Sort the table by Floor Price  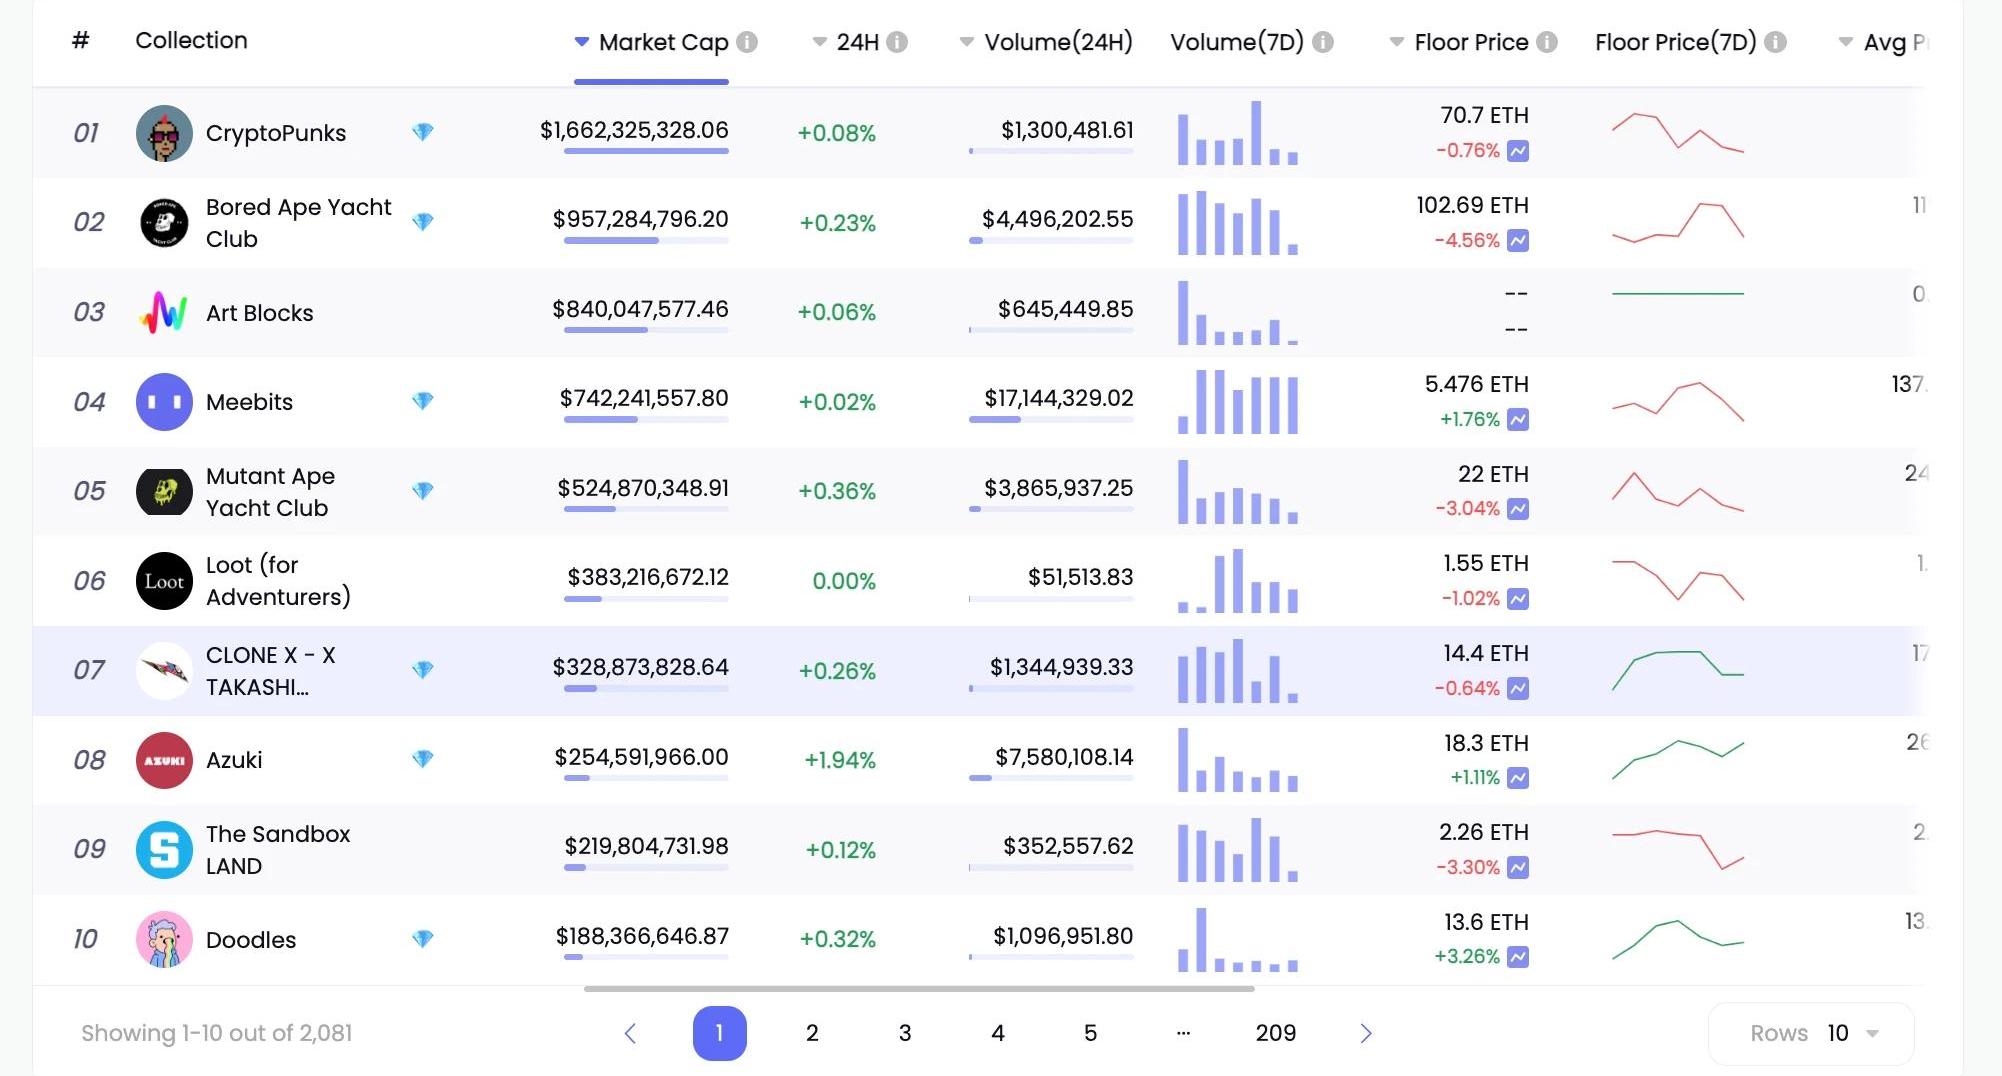pyautogui.click(x=1470, y=42)
